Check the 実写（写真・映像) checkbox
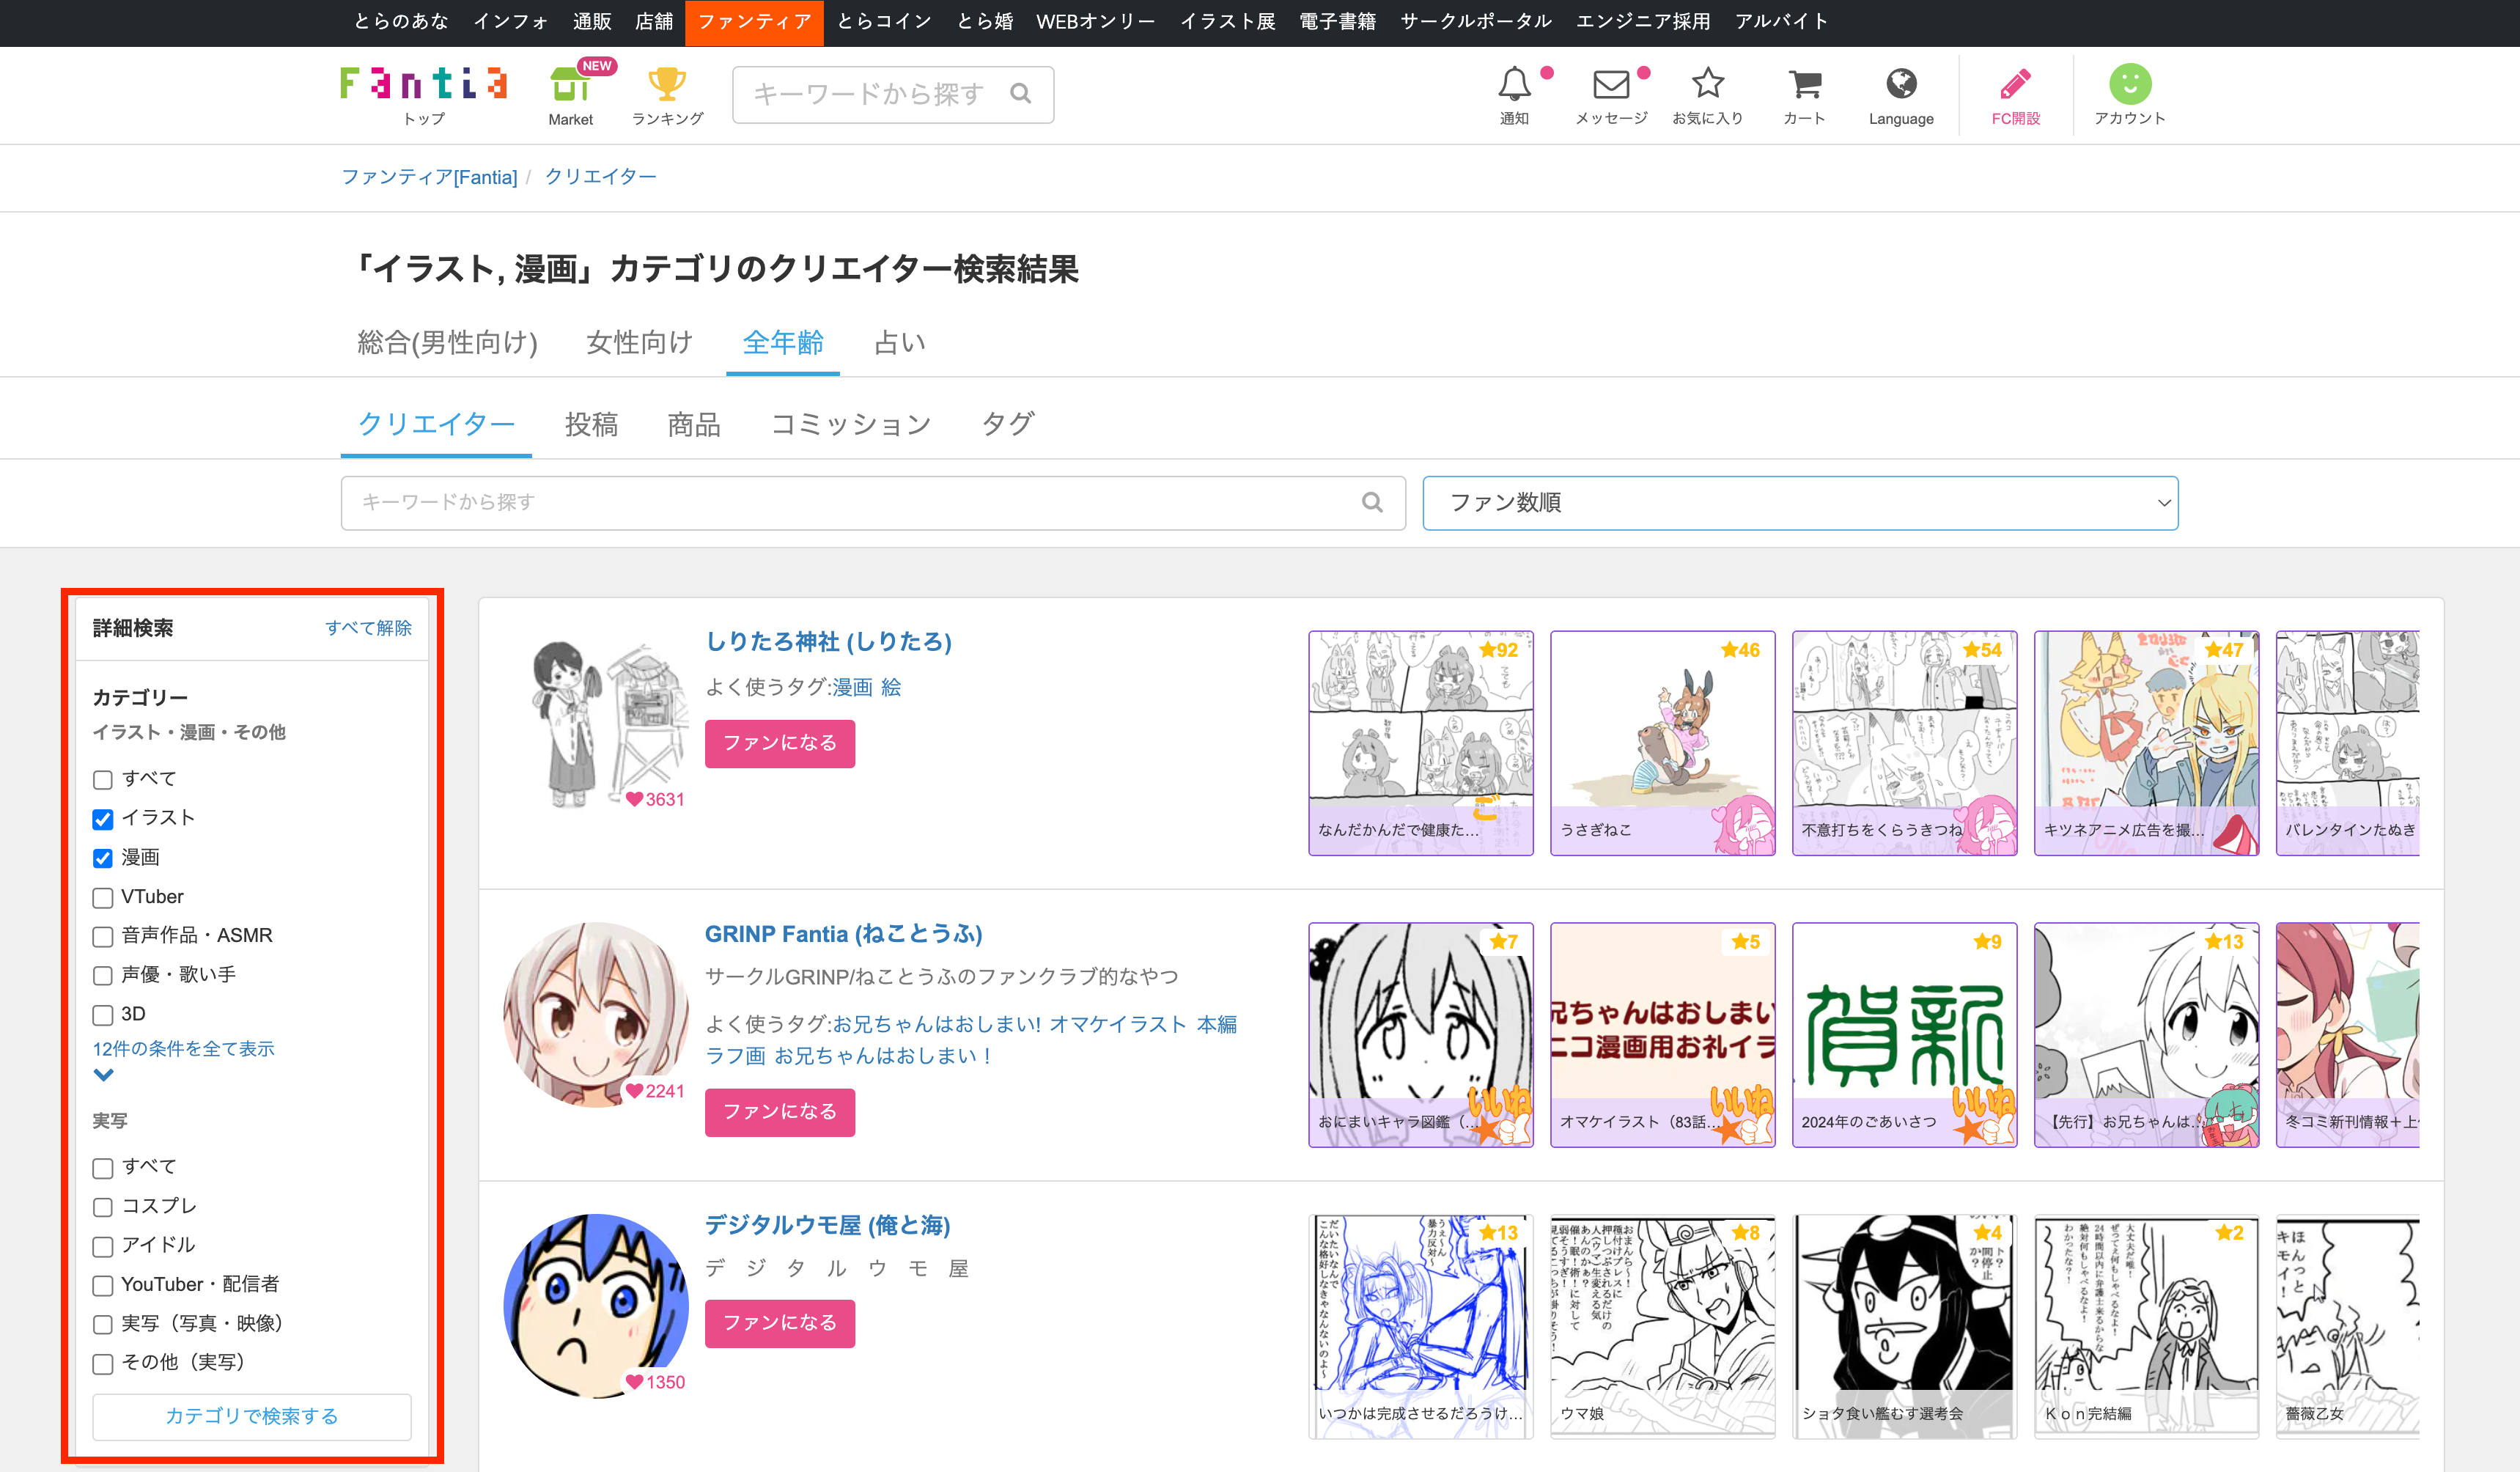Viewport: 2520px width, 1472px height. [102, 1324]
